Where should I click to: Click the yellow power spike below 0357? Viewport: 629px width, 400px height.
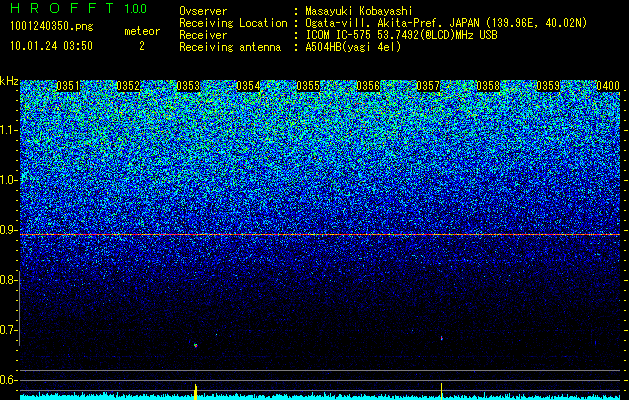[442, 391]
